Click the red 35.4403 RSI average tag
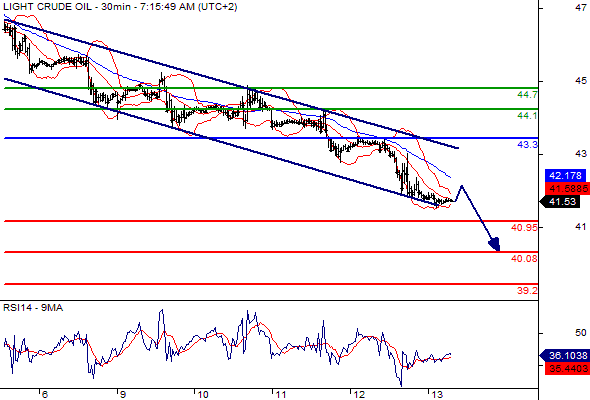 [x=568, y=368]
